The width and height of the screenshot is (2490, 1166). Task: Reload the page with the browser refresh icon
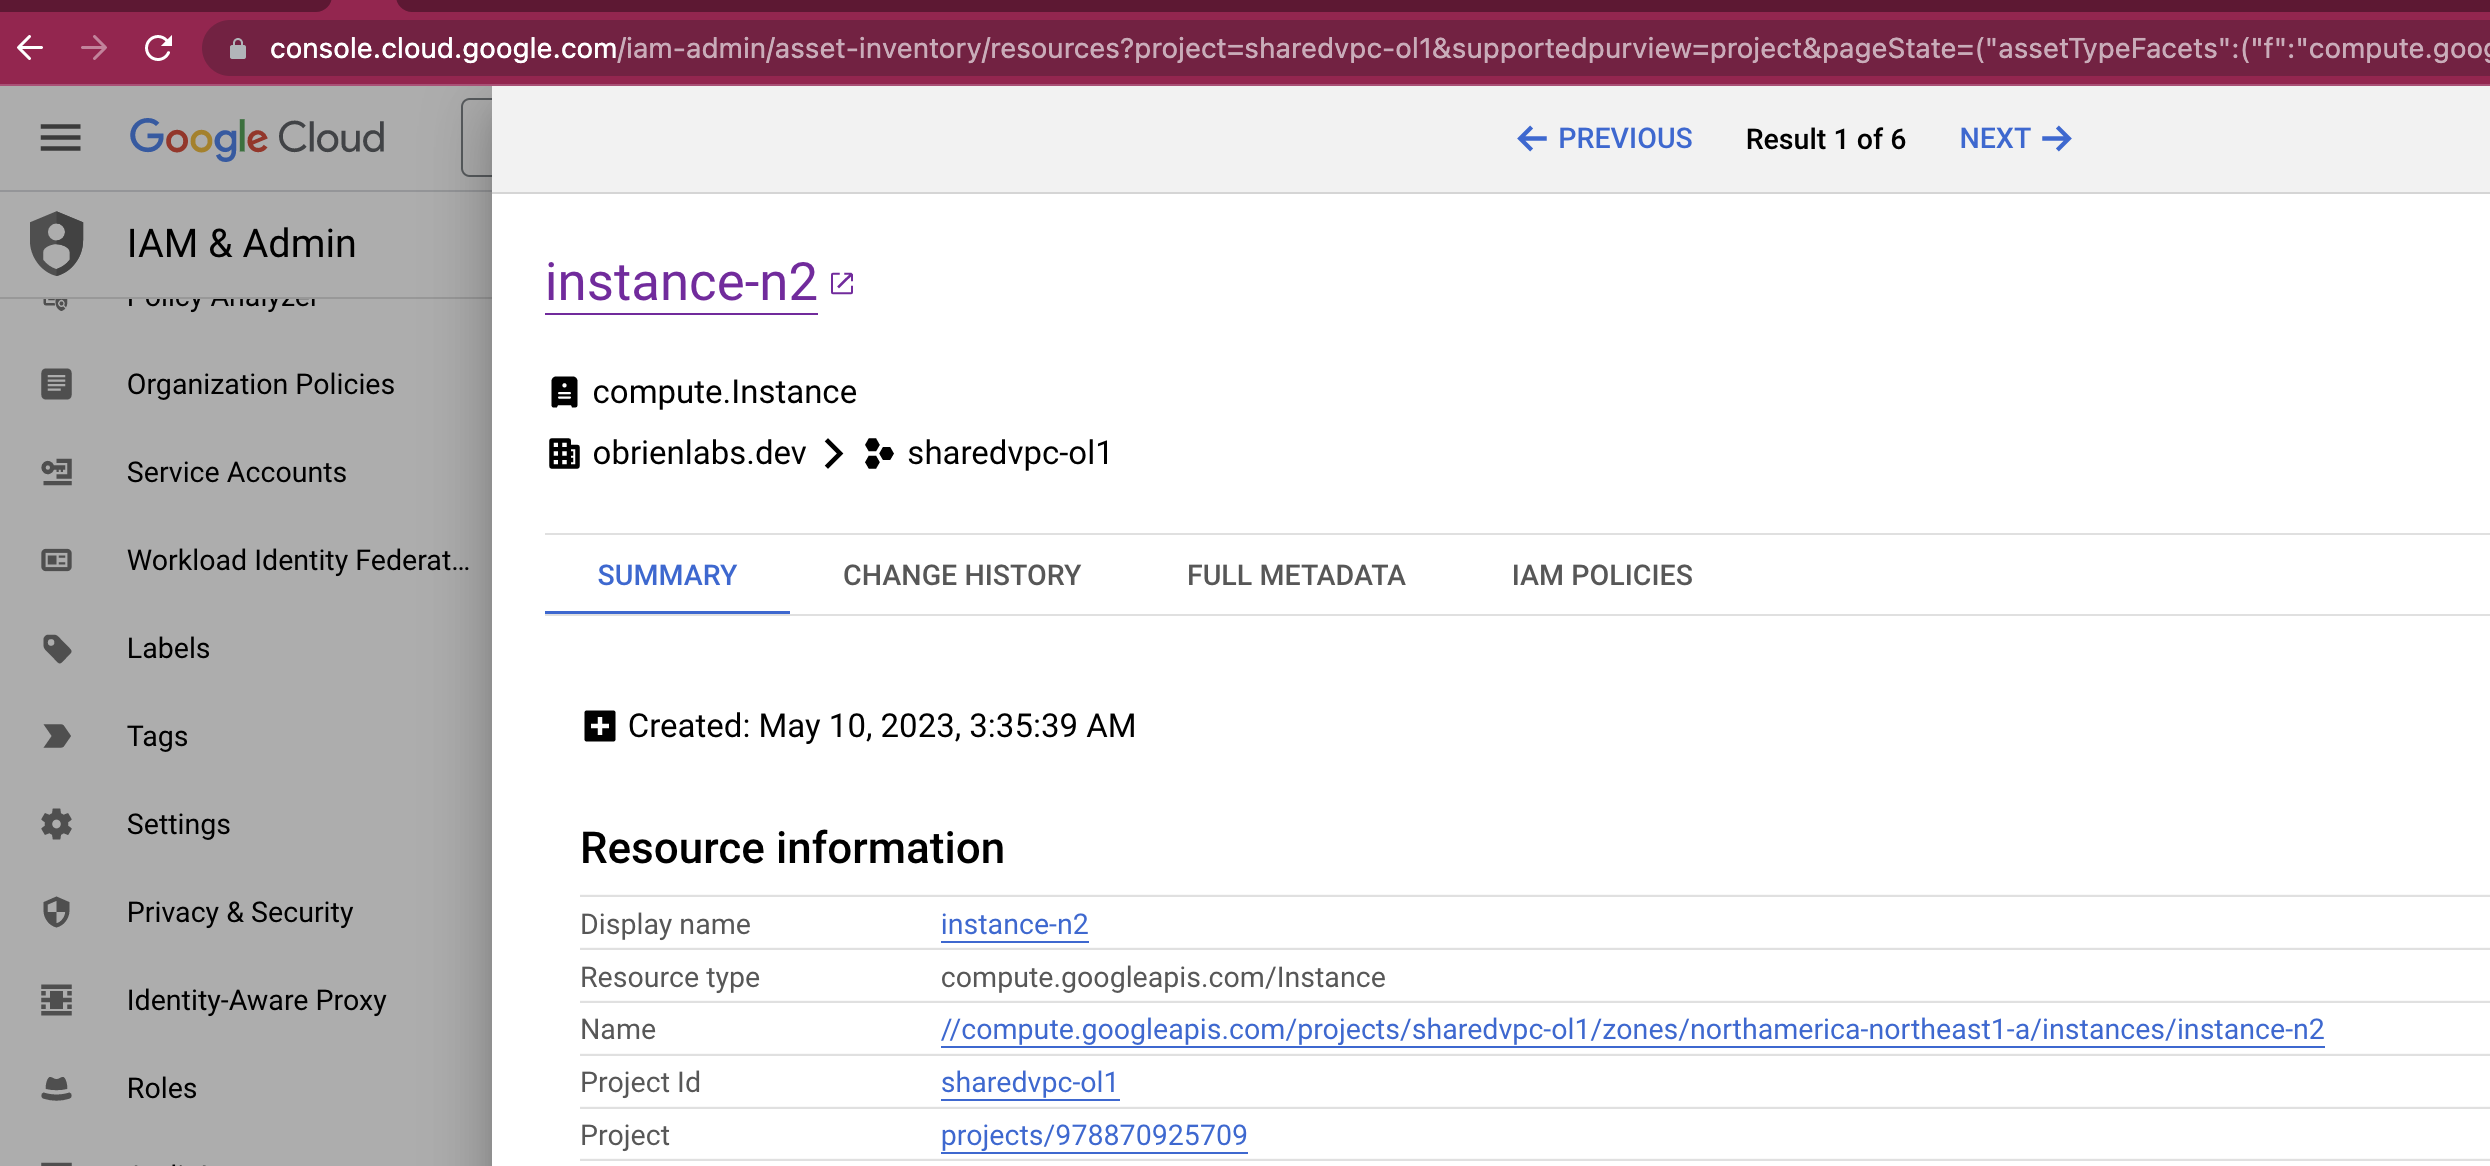[160, 47]
